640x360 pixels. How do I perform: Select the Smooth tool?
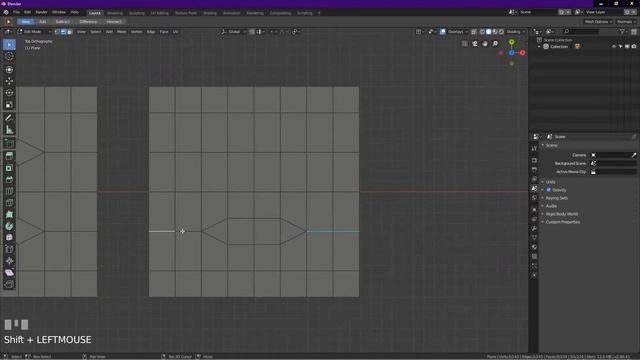click(9, 238)
